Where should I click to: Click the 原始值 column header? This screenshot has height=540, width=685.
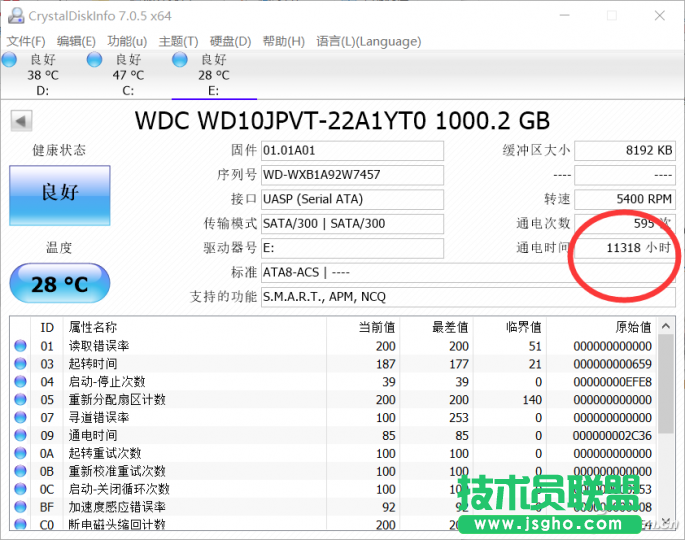pyautogui.click(x=632, y=327)
